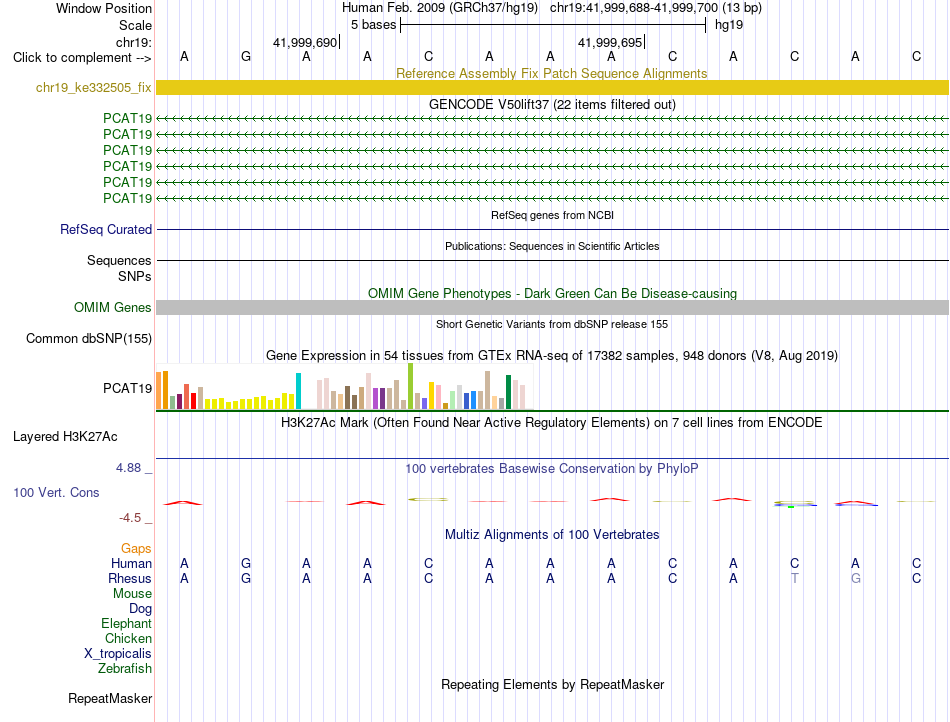Click the hg19 label next to the scale bar

tap(729, 25)
